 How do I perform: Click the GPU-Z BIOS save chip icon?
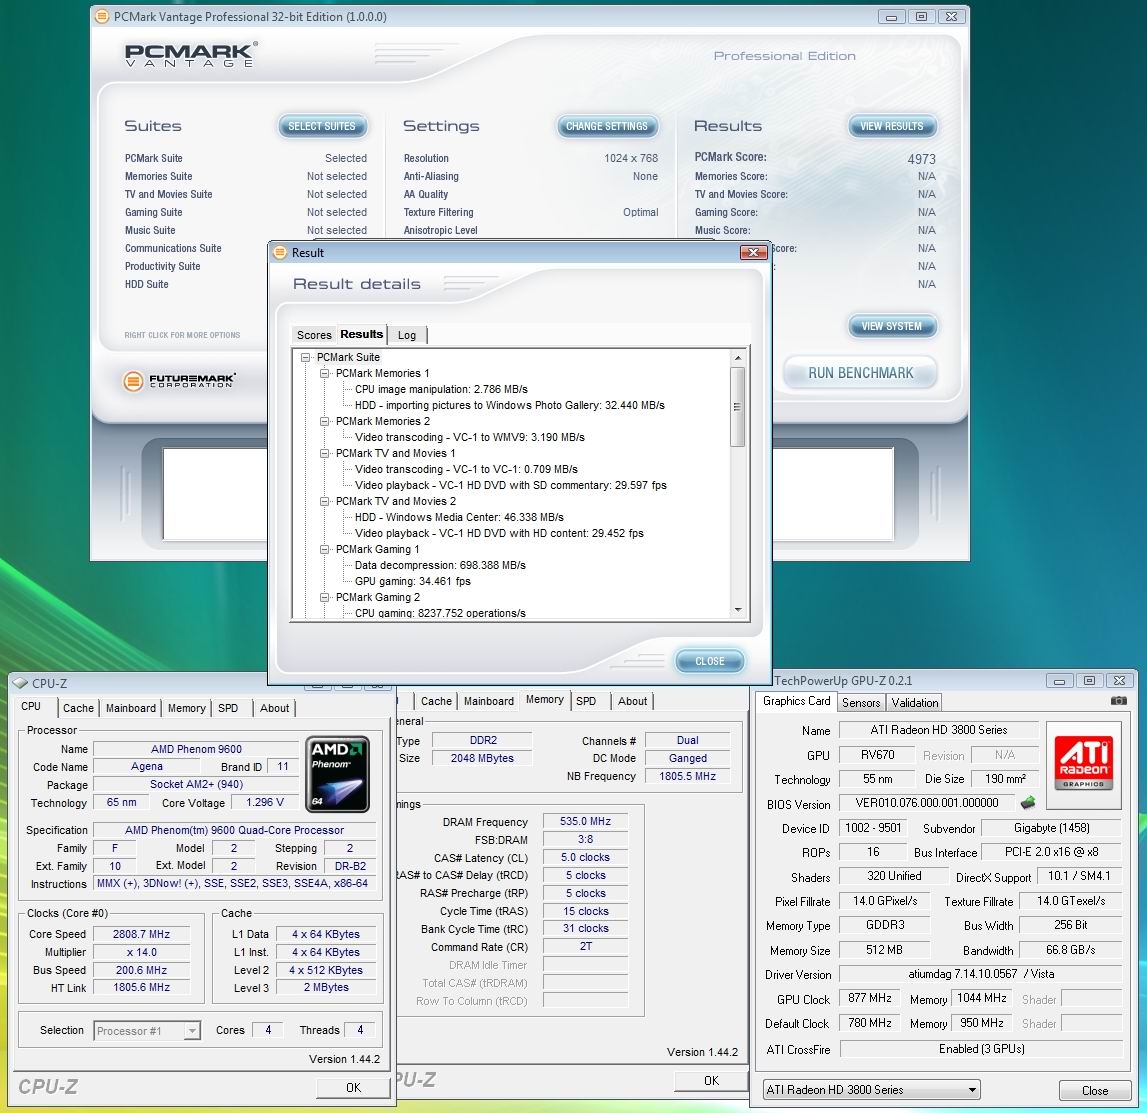pos(1028,803)
